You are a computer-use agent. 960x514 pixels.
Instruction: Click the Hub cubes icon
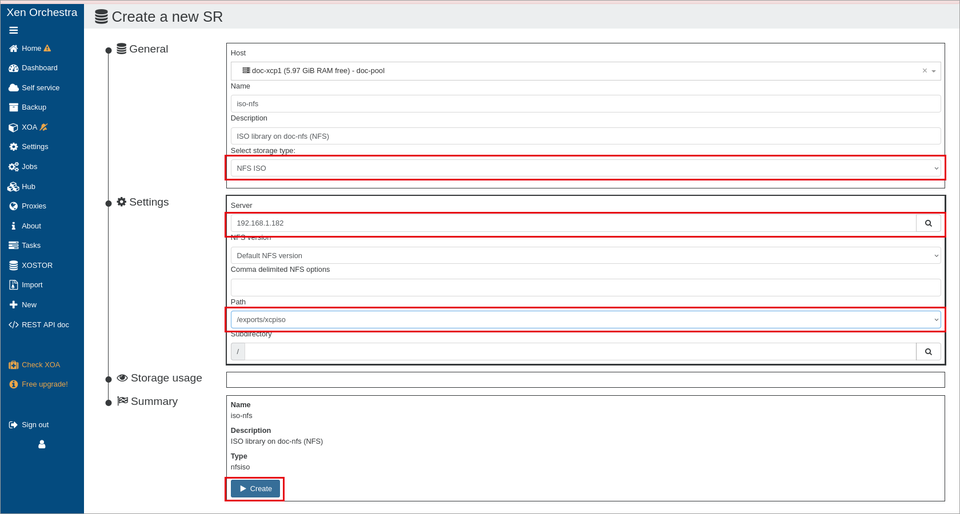click(13, 187)
